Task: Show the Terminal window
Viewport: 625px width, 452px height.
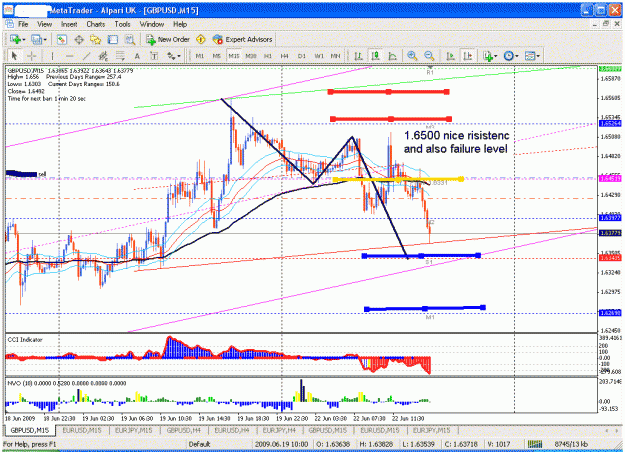Action: point(113,39)
